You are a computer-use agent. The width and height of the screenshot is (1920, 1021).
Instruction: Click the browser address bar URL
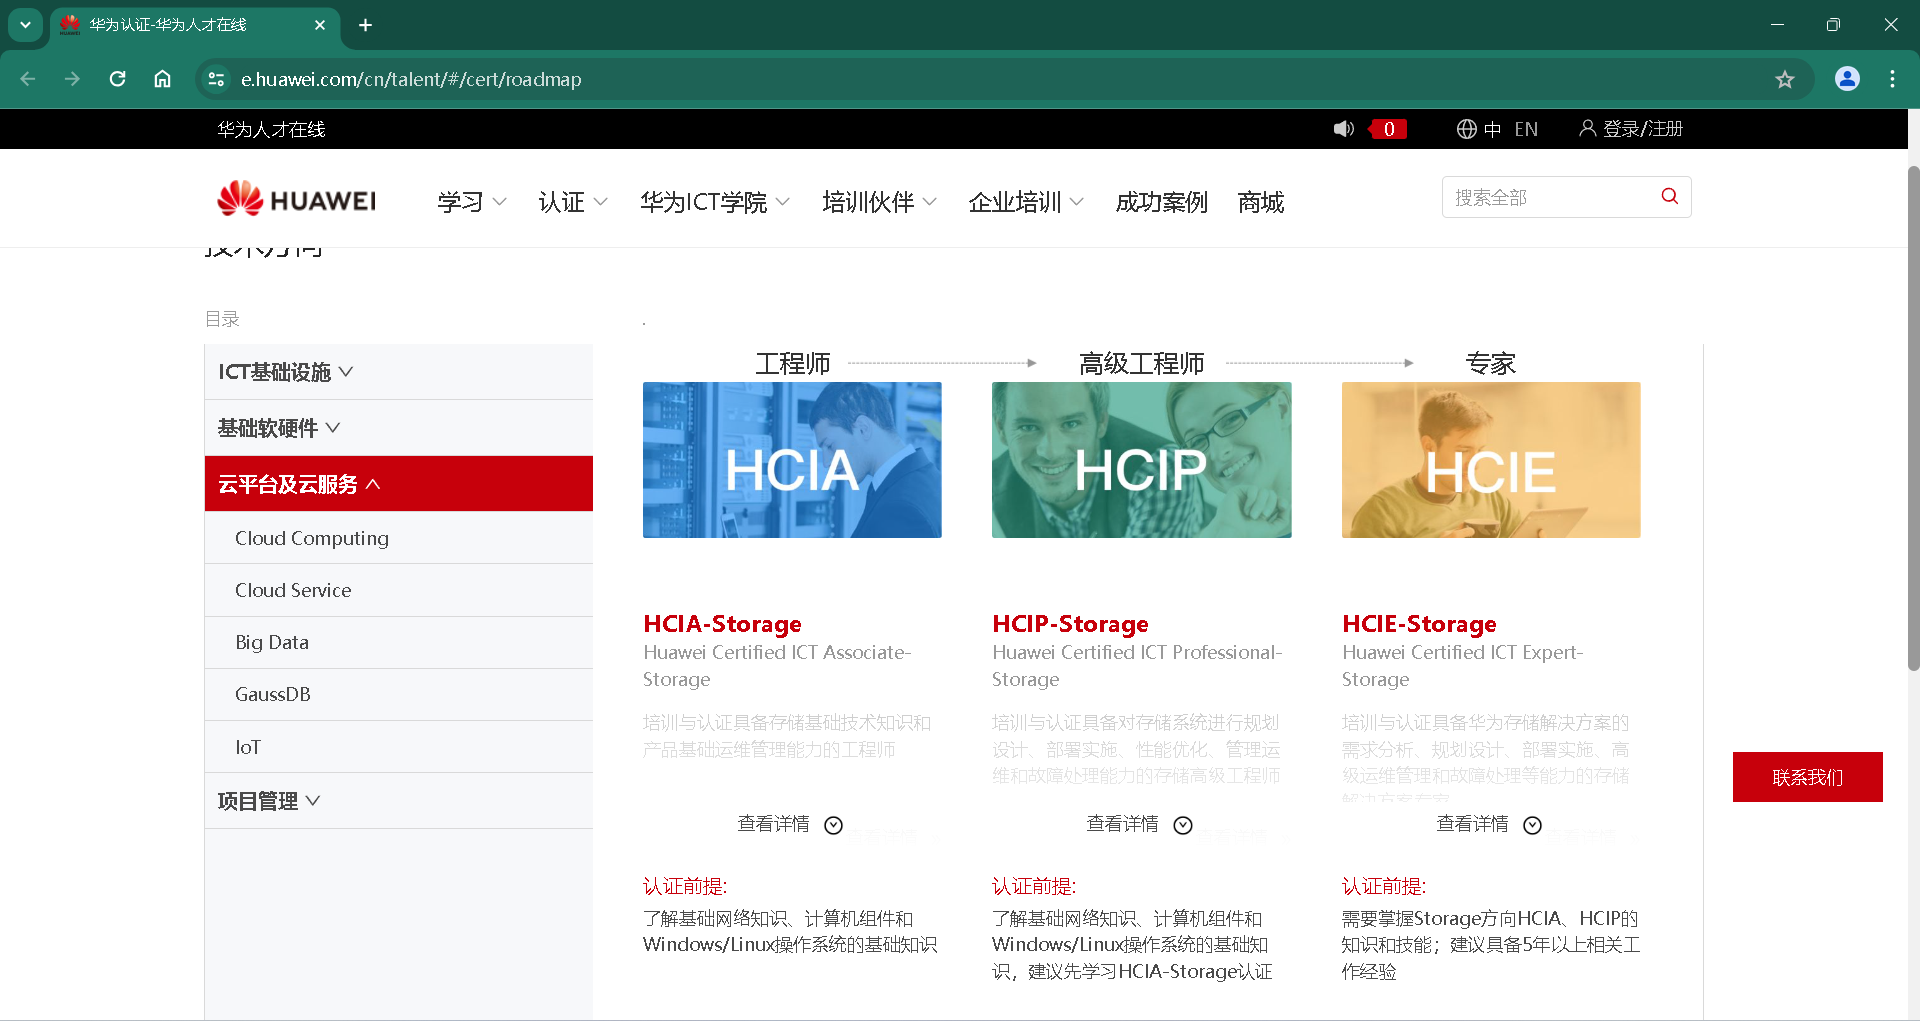pyautogui.click(x=411, y=79)
